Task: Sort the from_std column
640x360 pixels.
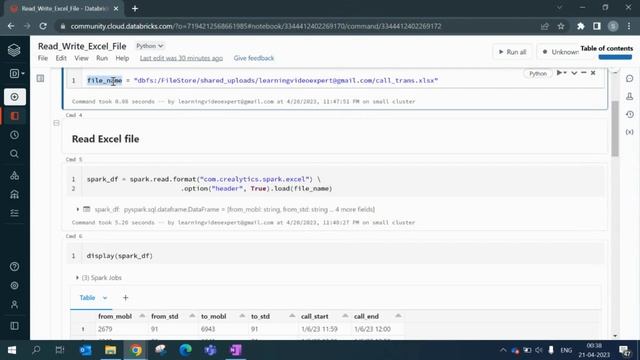Action: point(192,316)
